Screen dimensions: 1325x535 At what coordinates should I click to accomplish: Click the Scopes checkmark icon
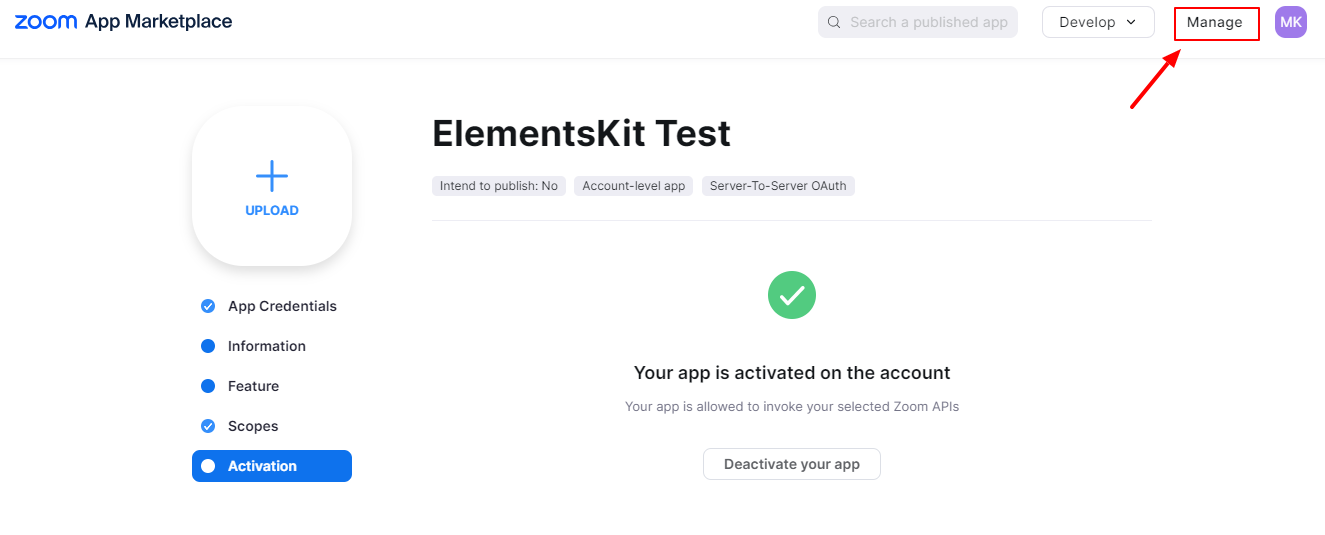click(x=208, y=426)
